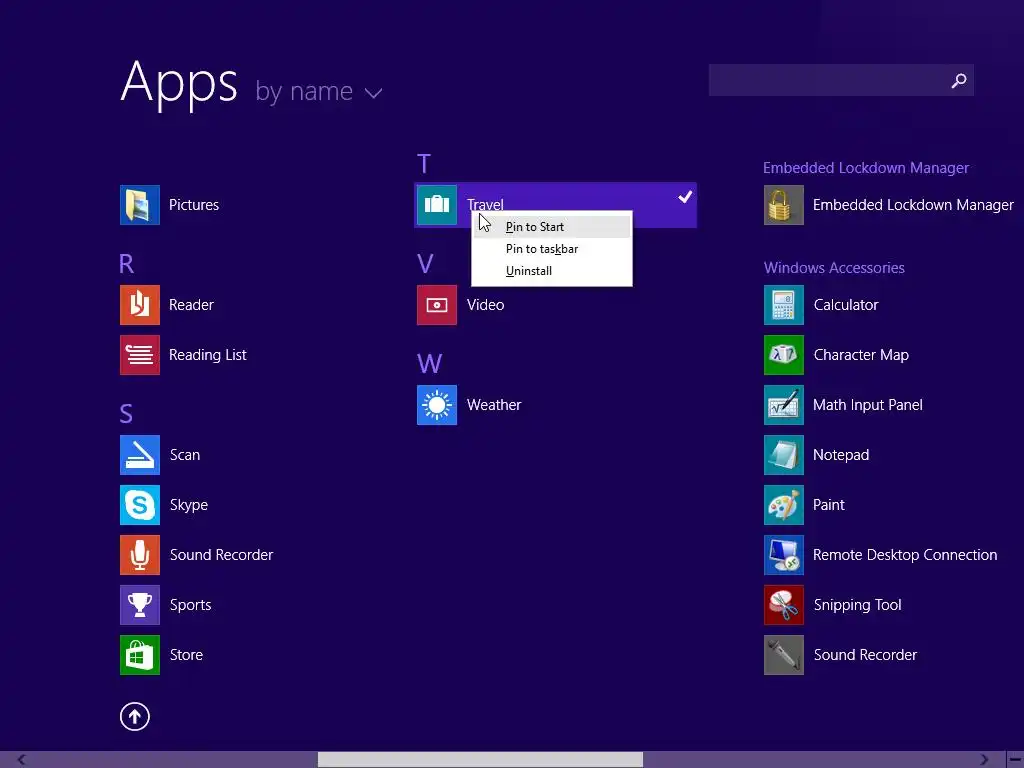
Task: Click the 'Math Input Panel' label
Action: coord(868,405)
